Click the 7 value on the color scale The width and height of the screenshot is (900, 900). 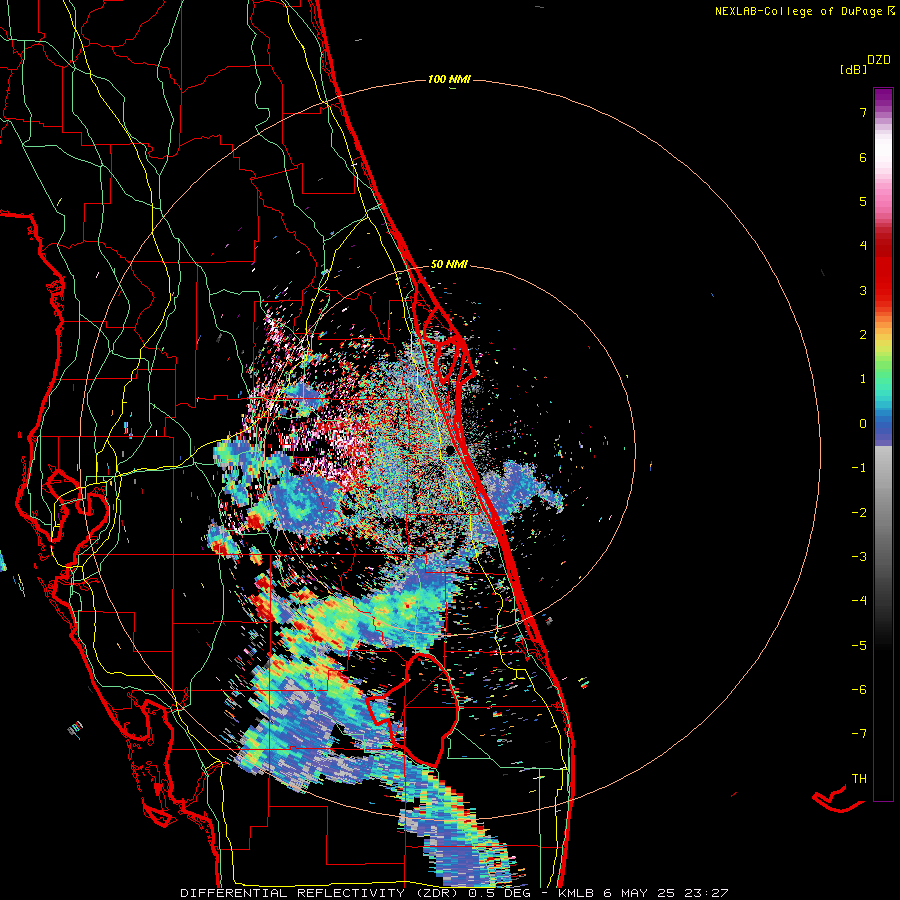click(863, 112)
